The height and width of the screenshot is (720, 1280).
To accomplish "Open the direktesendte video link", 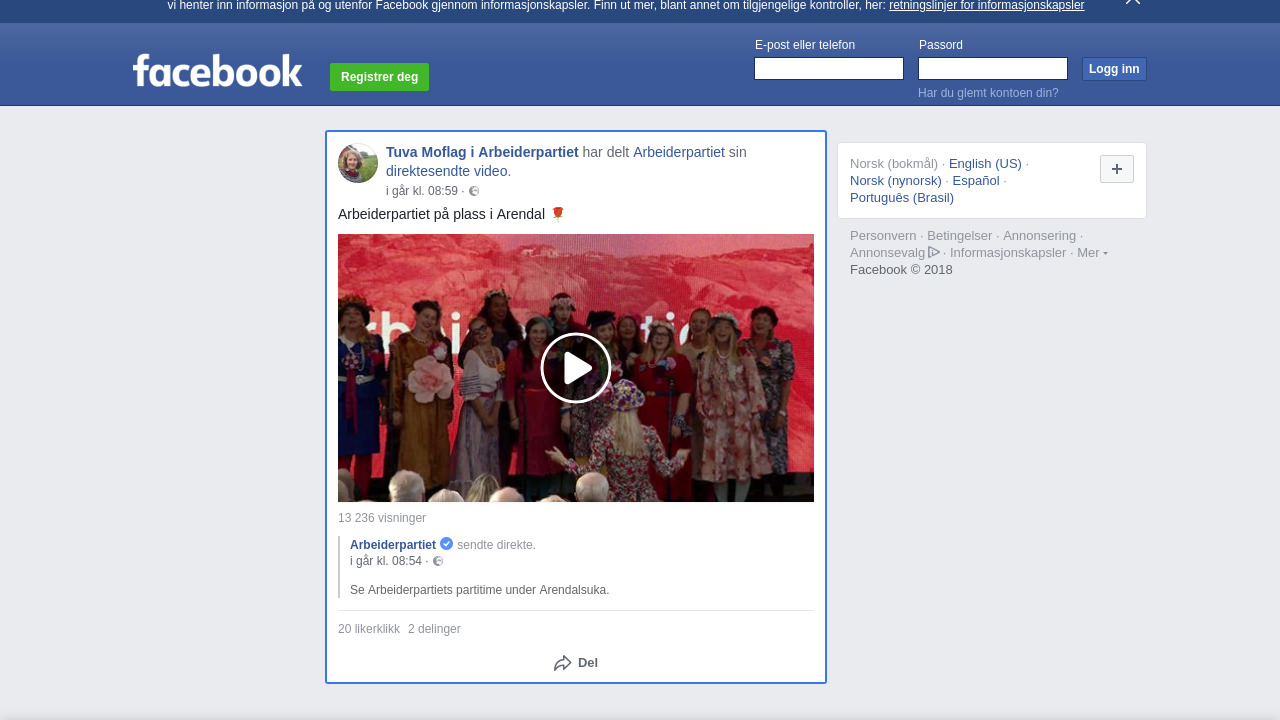I will pos(447,171).
